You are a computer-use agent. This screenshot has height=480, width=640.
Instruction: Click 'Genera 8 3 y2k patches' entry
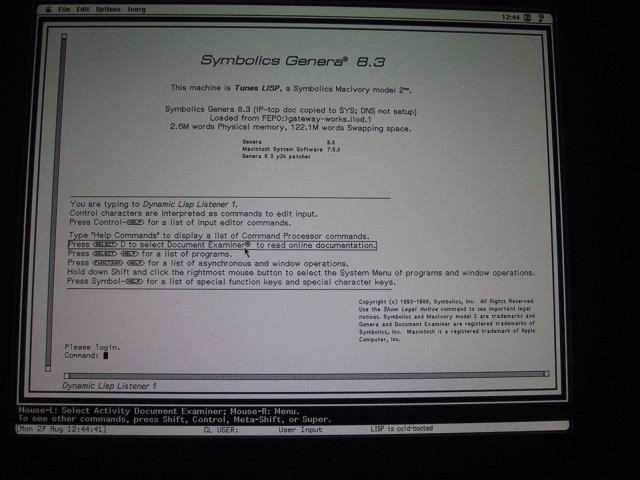click(276, 156)
